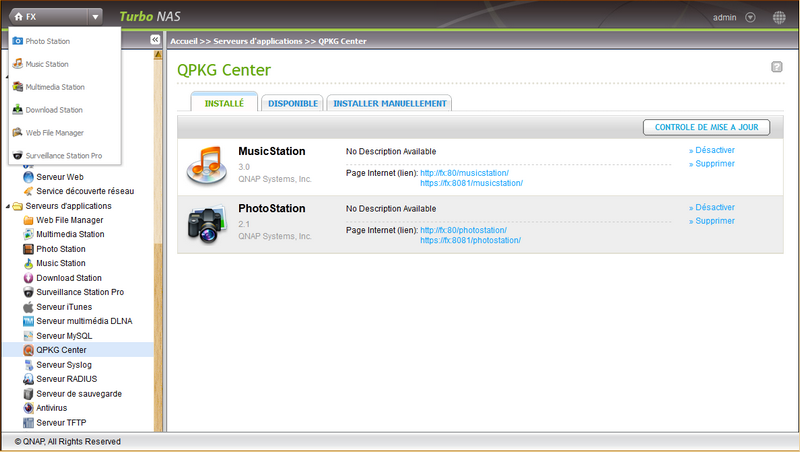Switch to the DISPONIBLE tab
Viewport: 800px width, 452px height.
(x=293, y=103)
